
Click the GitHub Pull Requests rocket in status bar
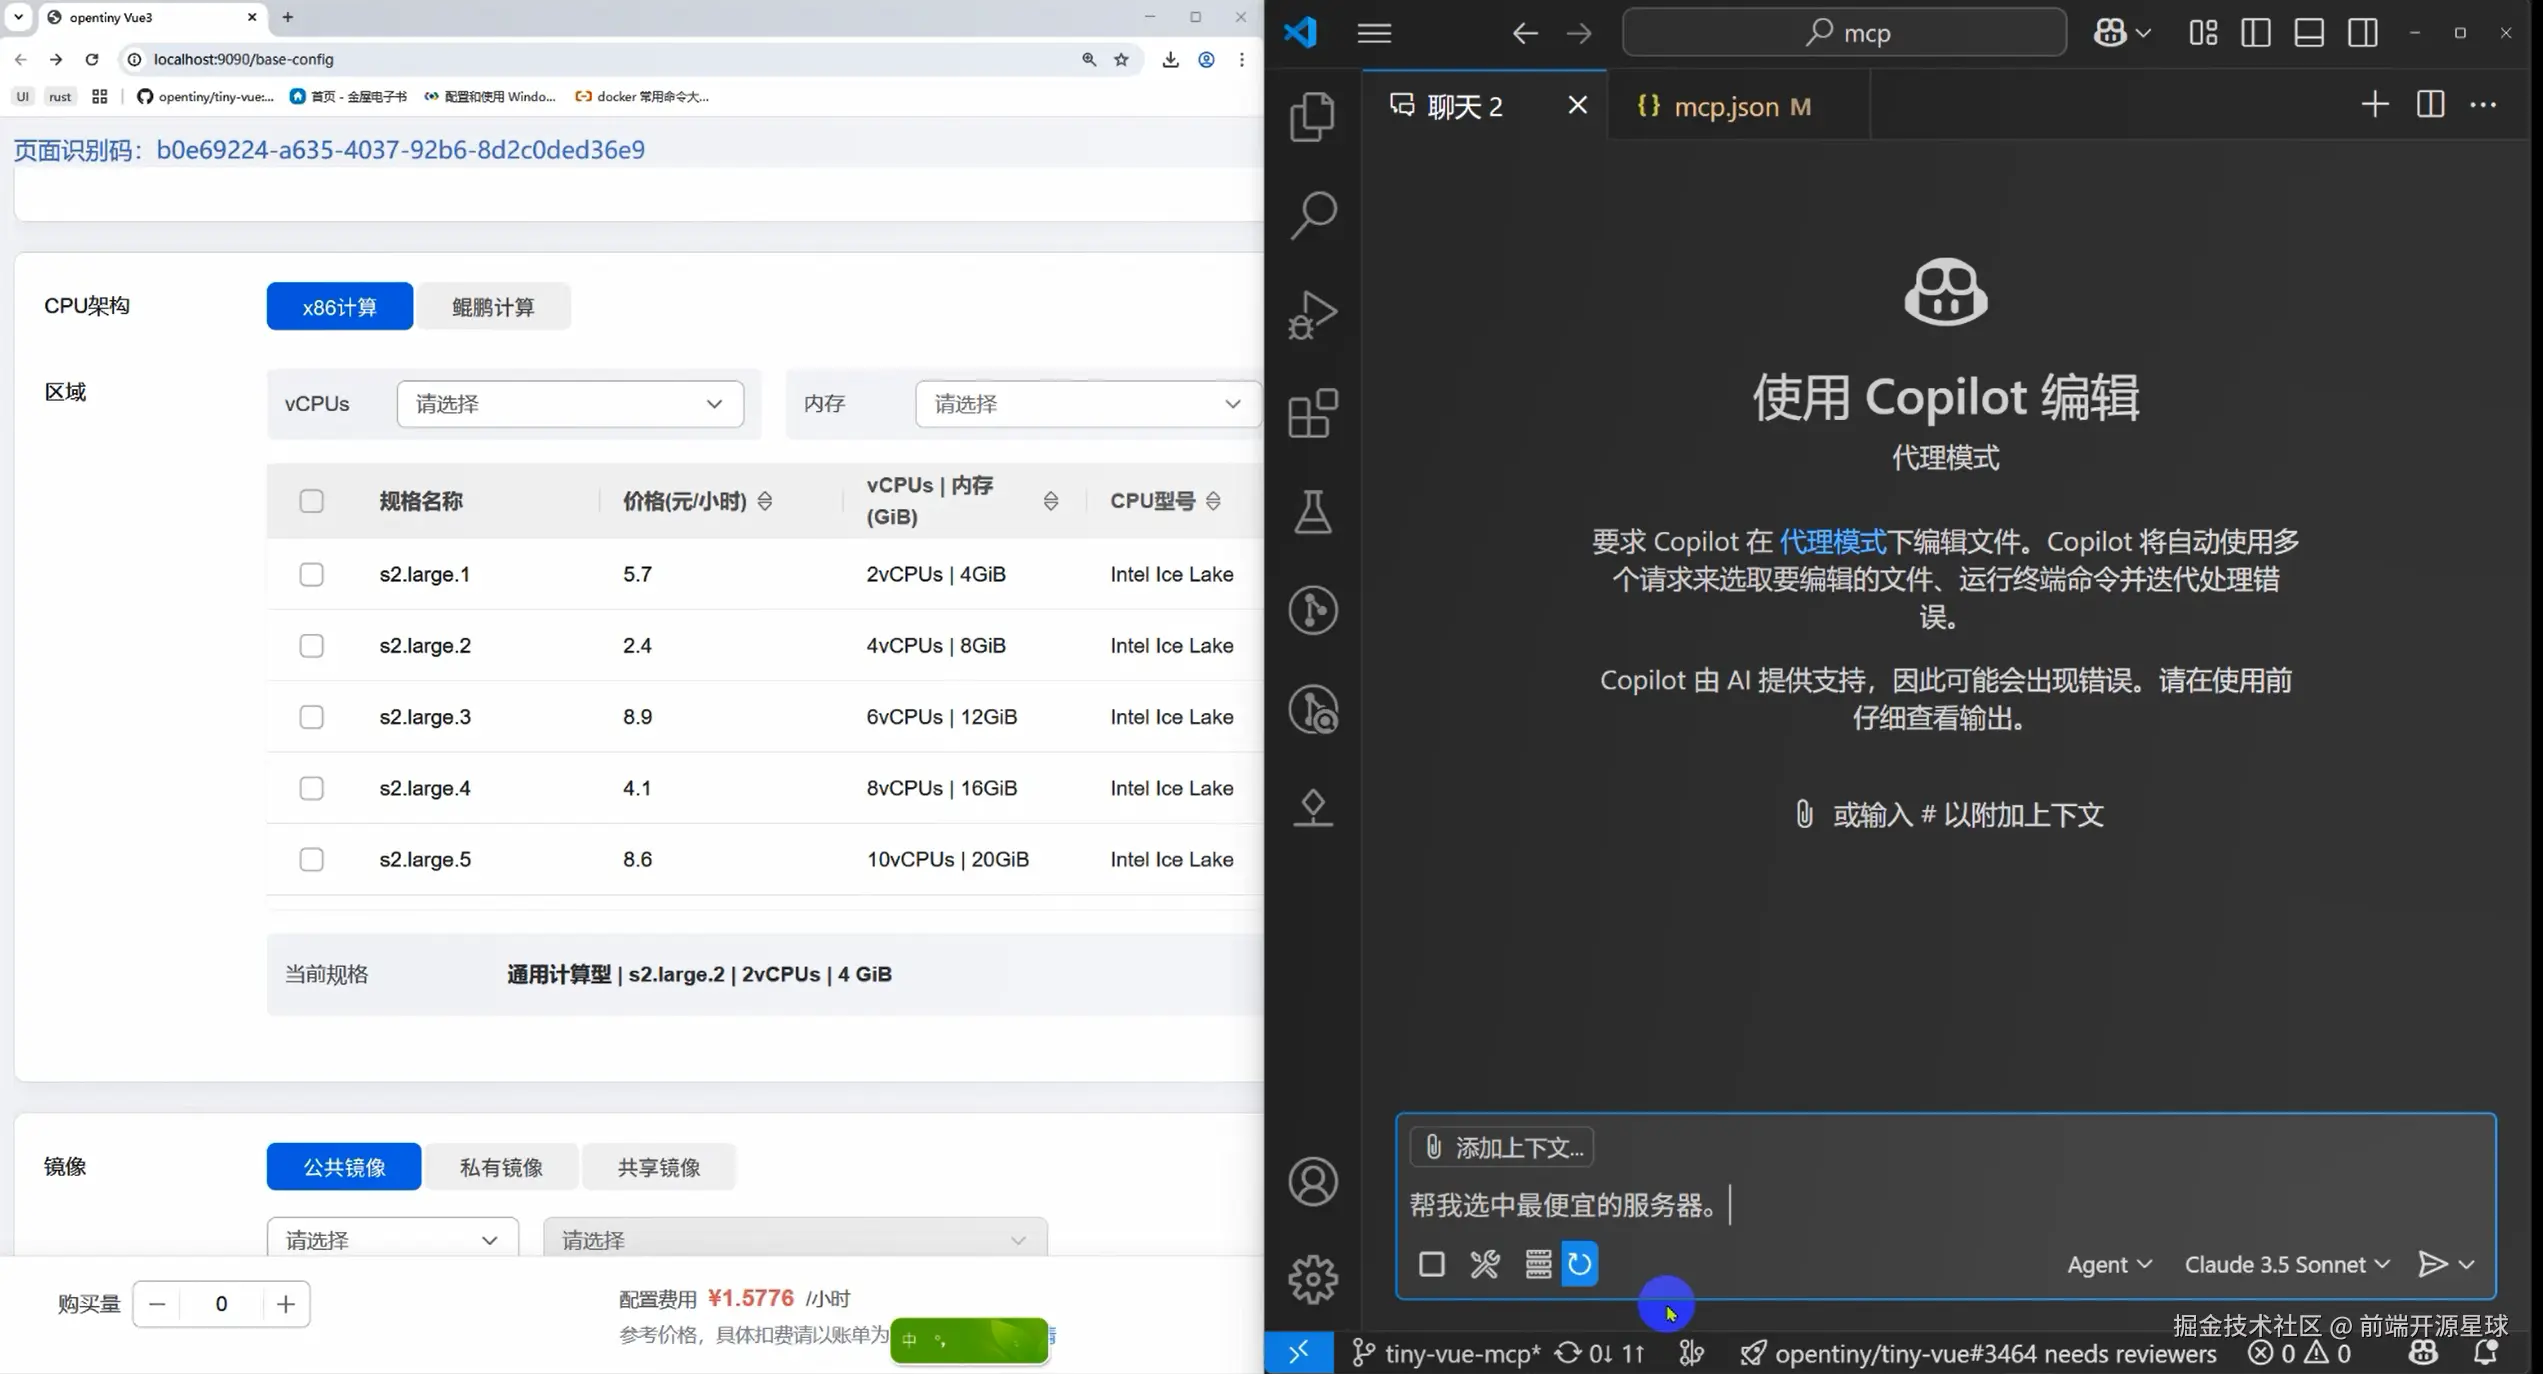pos(1753,1353)
